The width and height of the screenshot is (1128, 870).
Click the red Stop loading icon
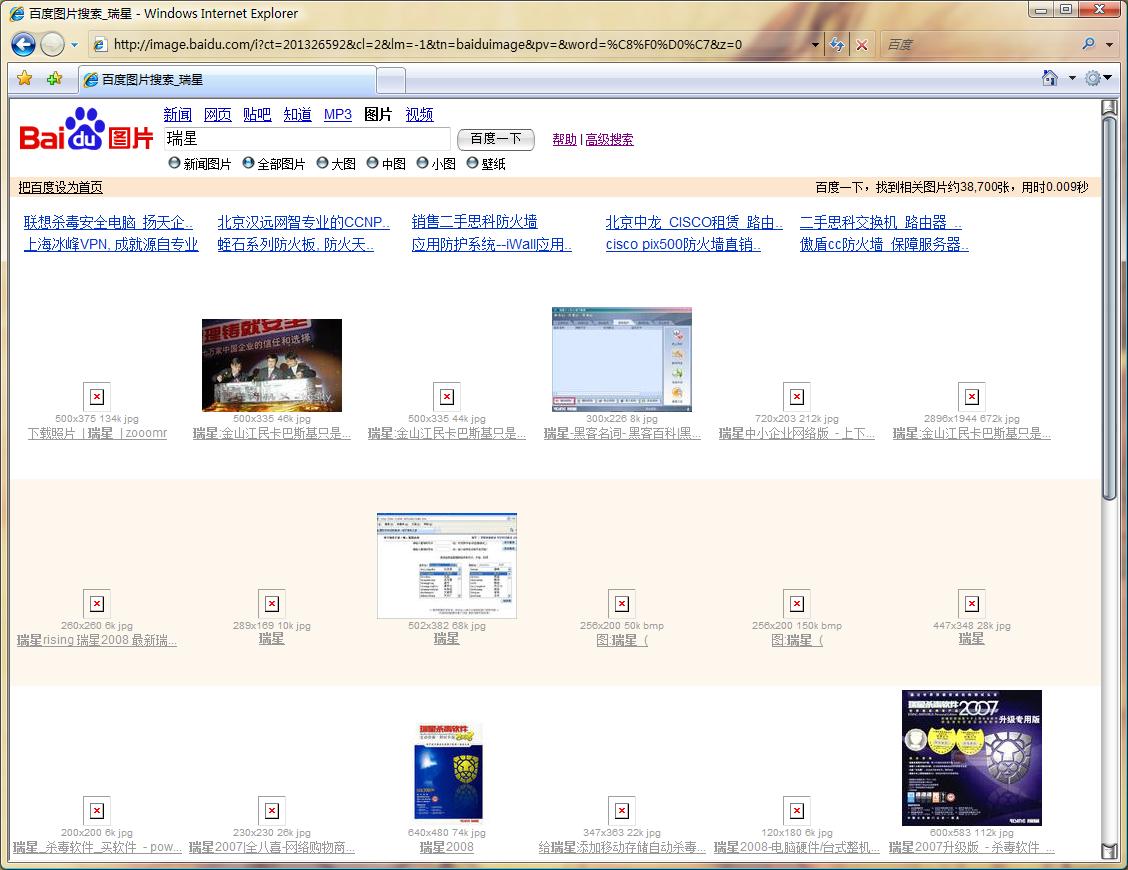(862, 45)
